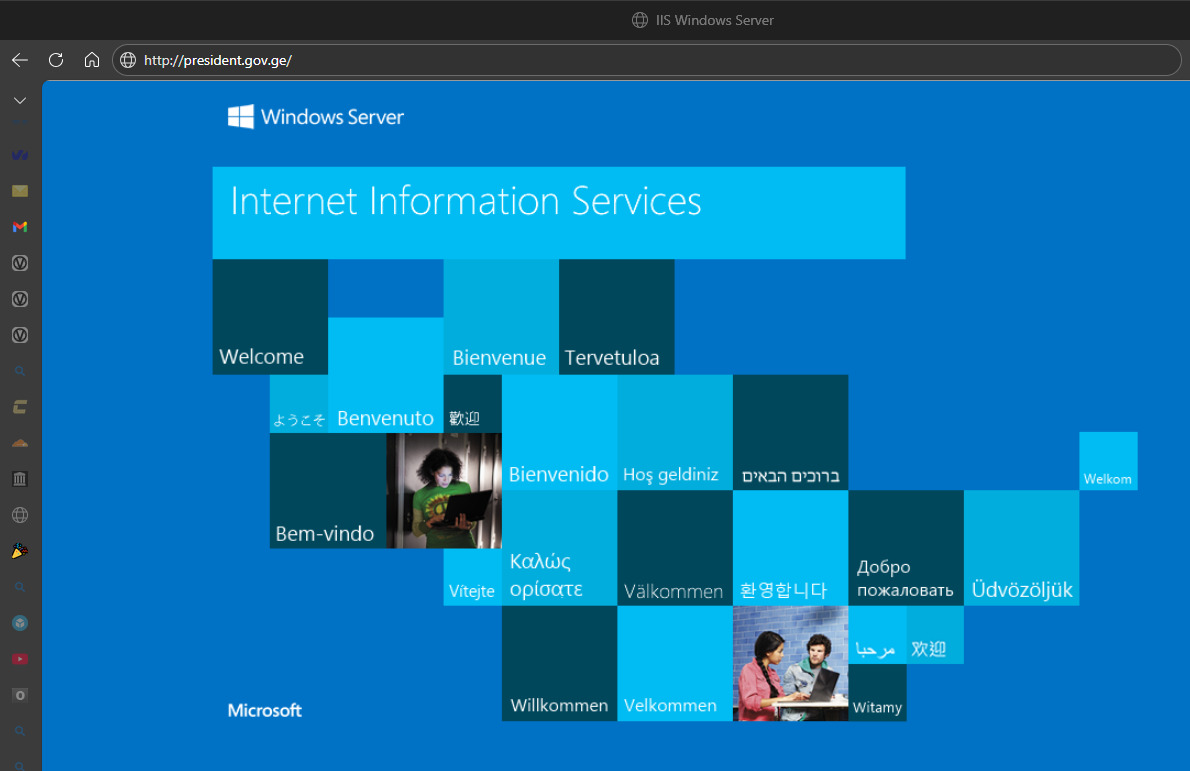Image resolution: width=1190 pixels, height=771 pixels.
Task: Click the Bienvenido tile
Action: [x=559, y=433]
